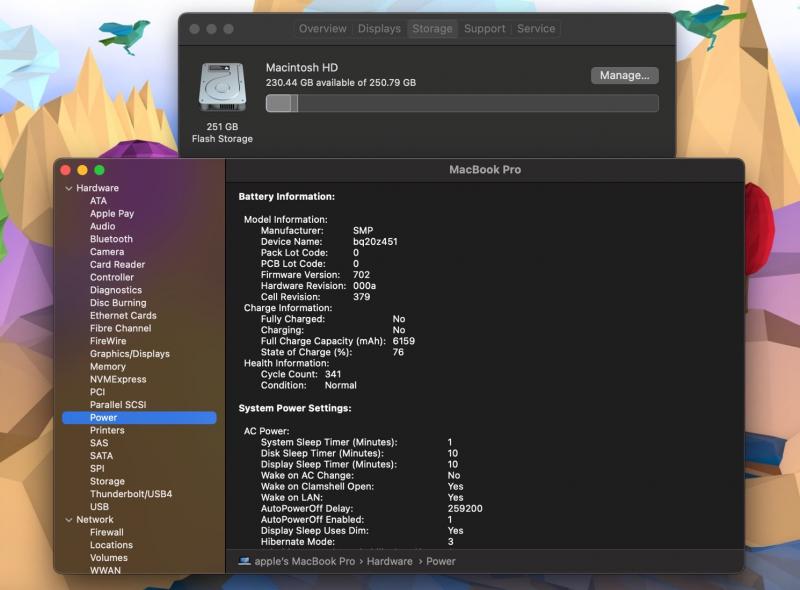Screen dimensions: 800x590
Task: Select Firewall under Network
Action: tap(107, 532)
